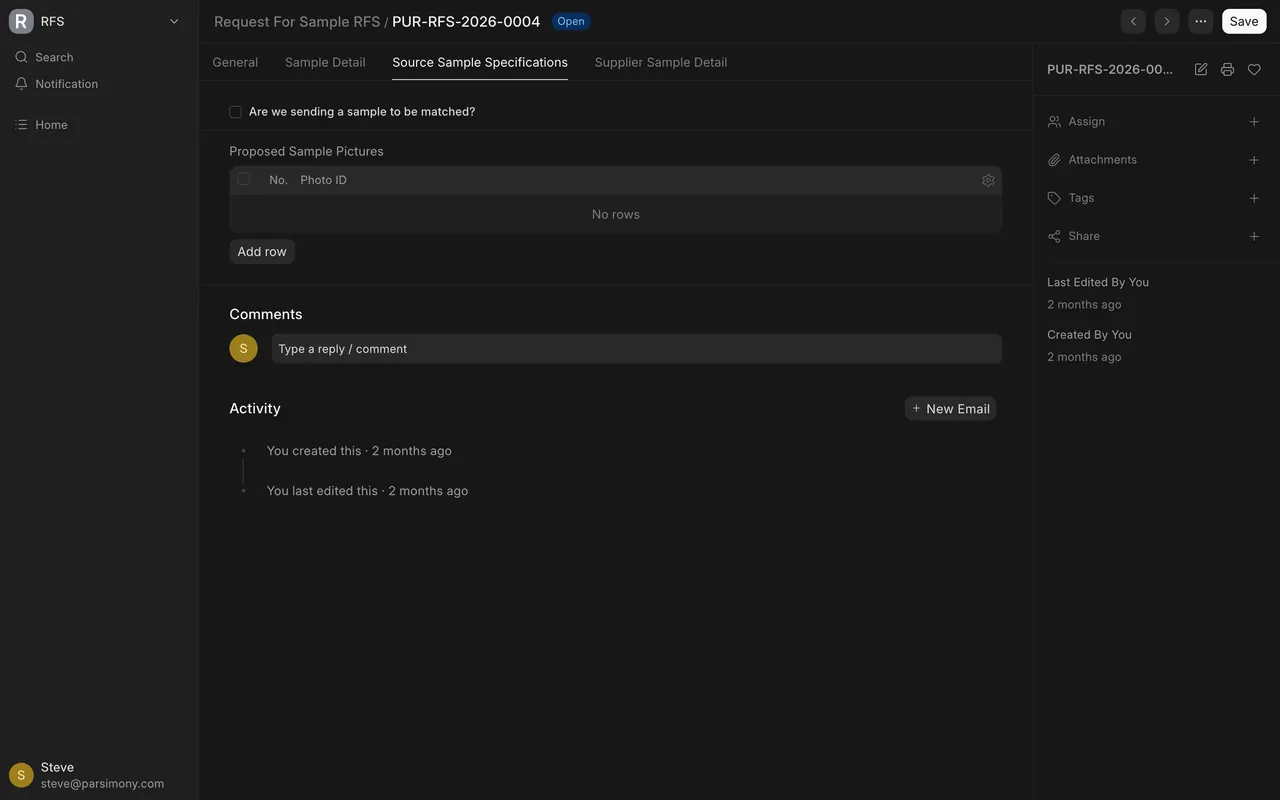Add a tag with plus icon
This screenshot has width=1280, height=800.
(x=1254, y=198)
